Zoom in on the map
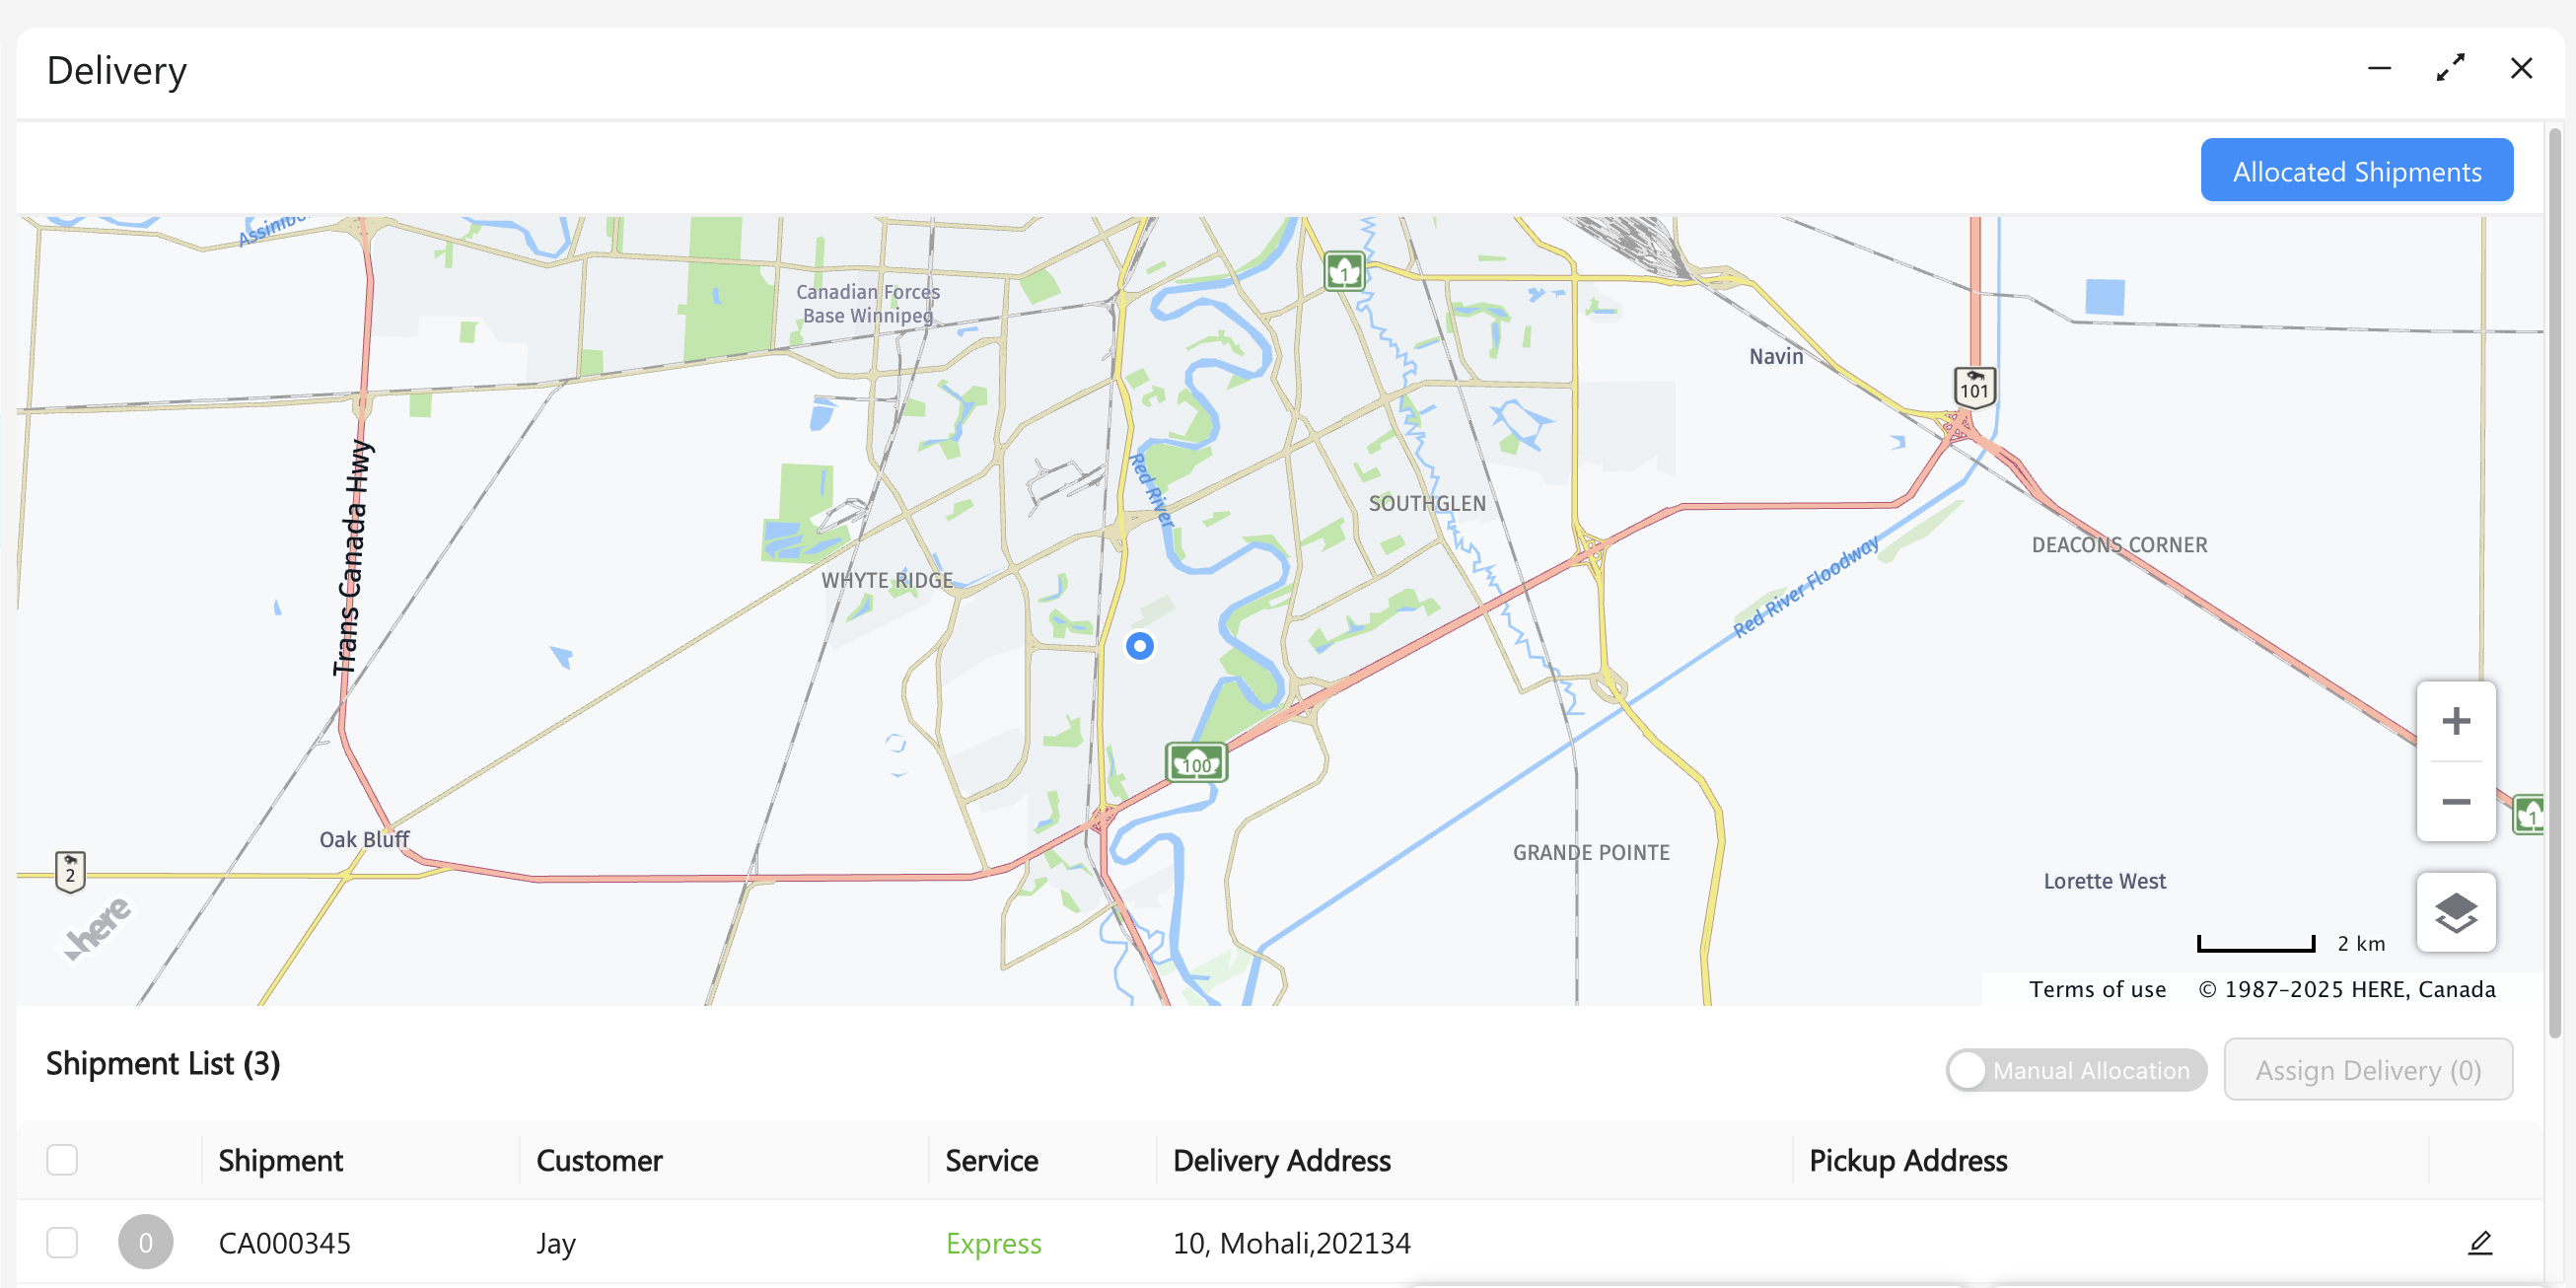This screenshot has height=1288, width=2576. click(2455, 721)
